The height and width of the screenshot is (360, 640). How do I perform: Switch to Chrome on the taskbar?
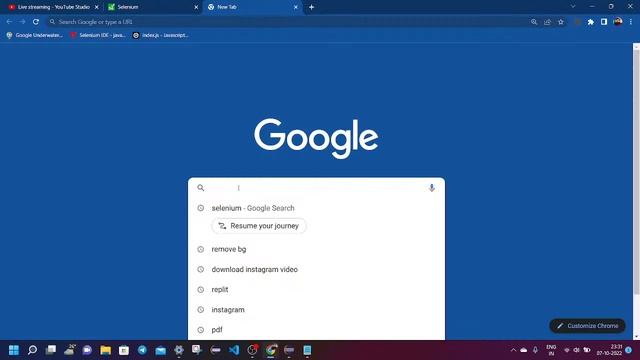pyautogui.click(x=271, y=350)
